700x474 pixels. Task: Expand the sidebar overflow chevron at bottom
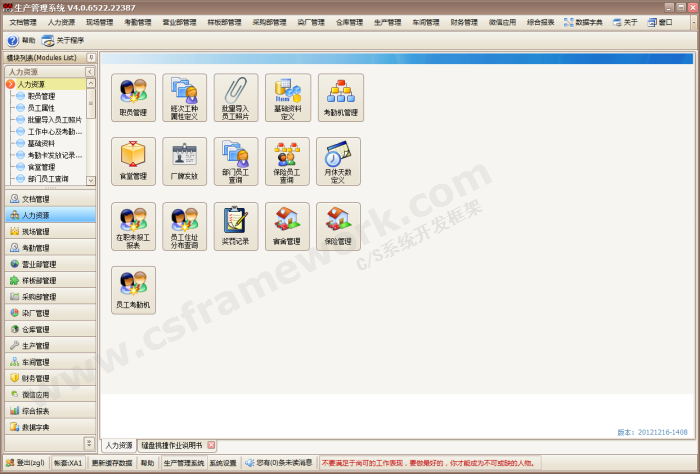[89, 442]
